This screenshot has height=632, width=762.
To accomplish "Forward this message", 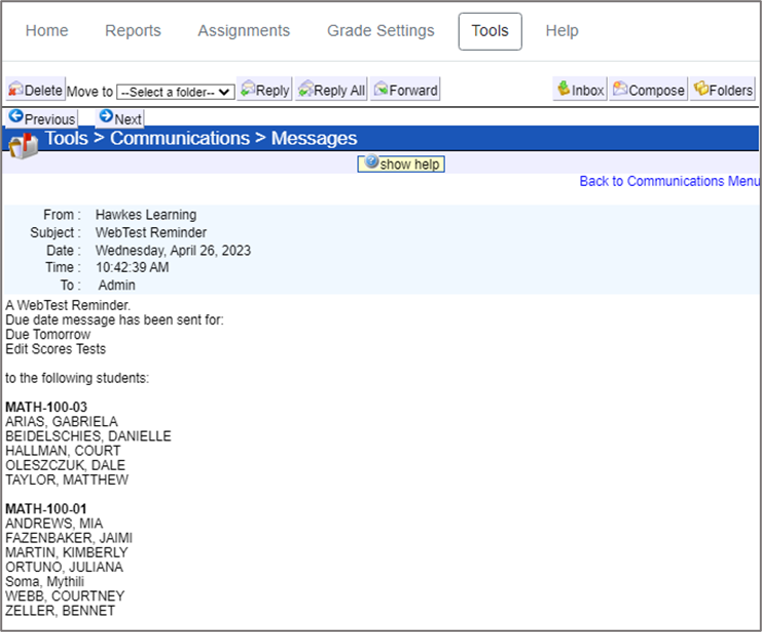I will 405,90.
